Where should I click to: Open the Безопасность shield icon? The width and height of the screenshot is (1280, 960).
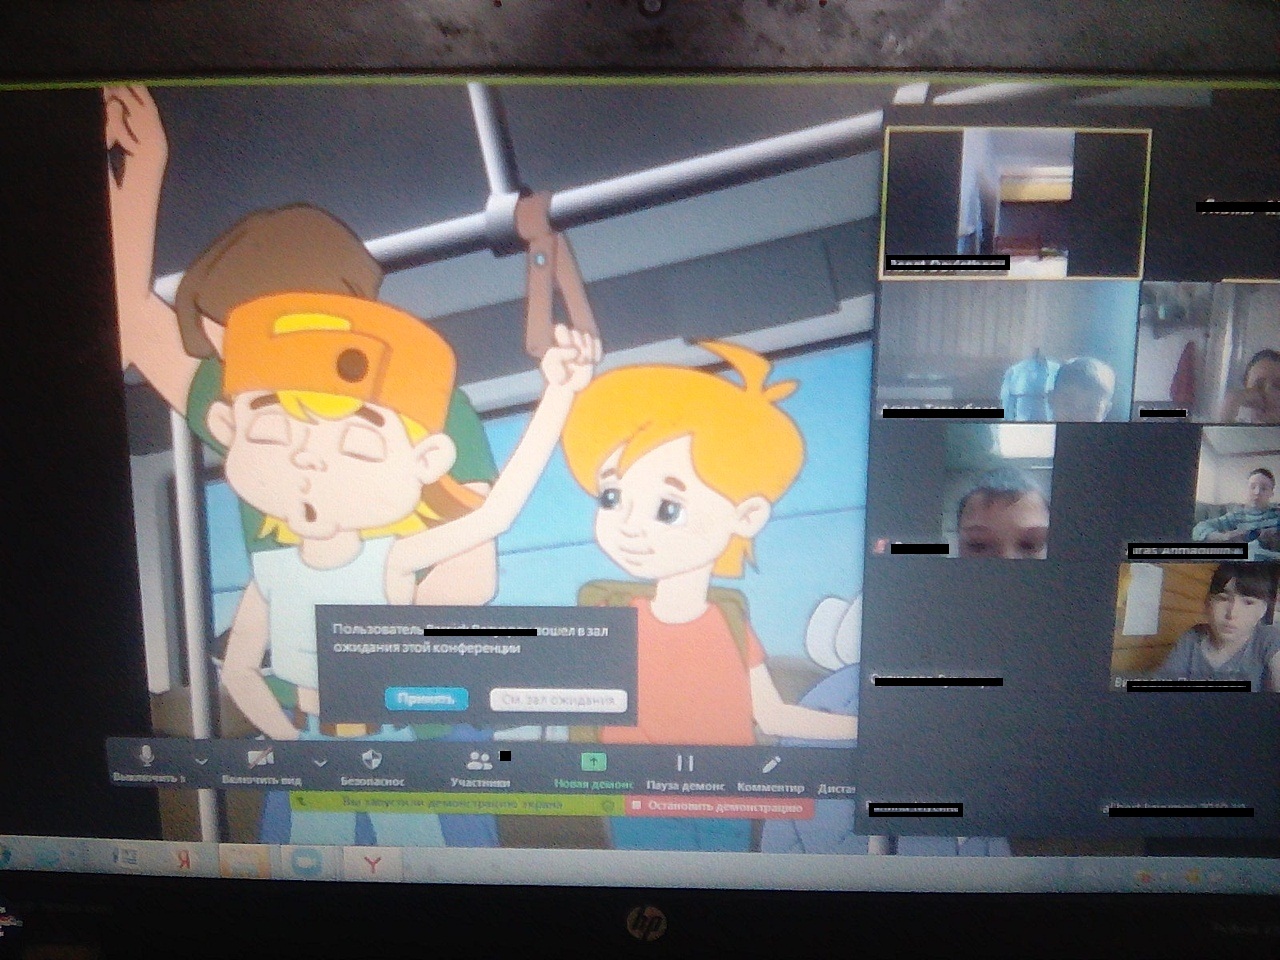point(372,764)
